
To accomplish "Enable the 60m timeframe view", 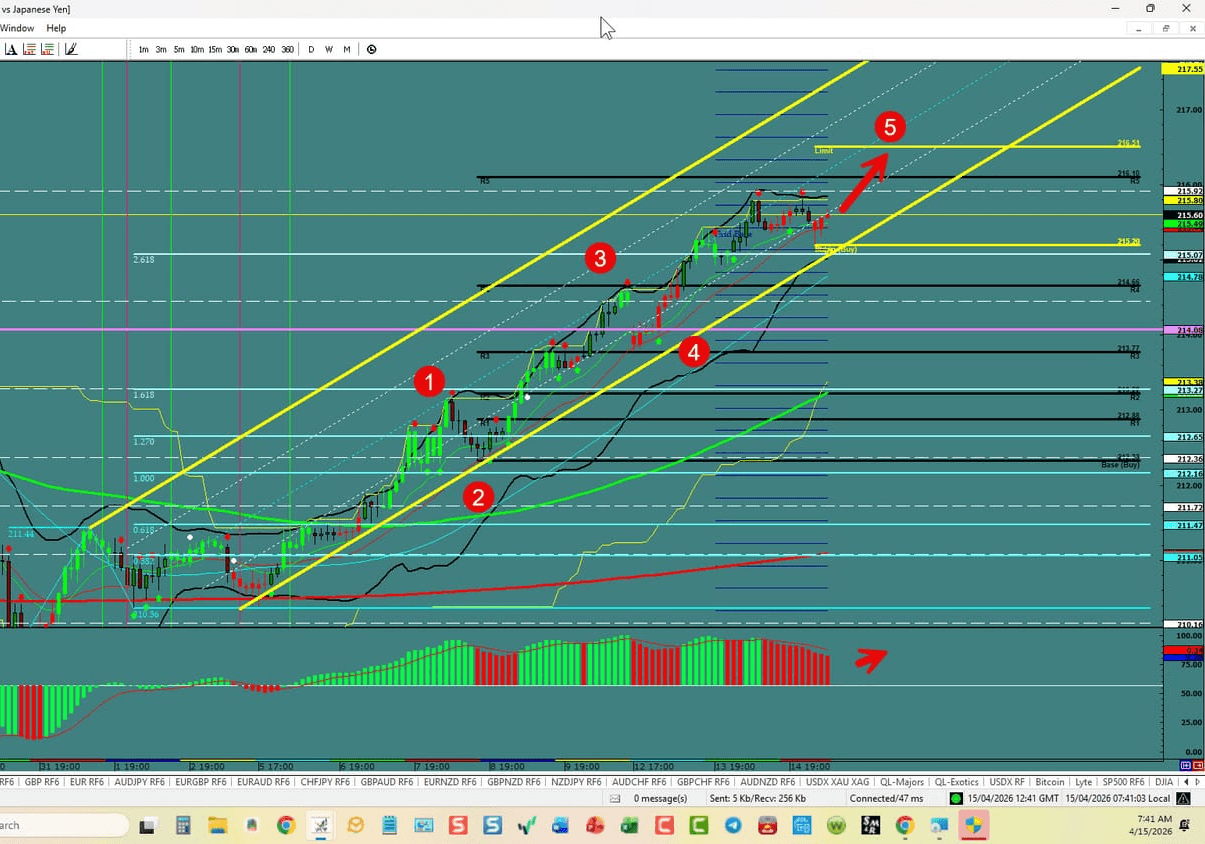I will 250,48.
